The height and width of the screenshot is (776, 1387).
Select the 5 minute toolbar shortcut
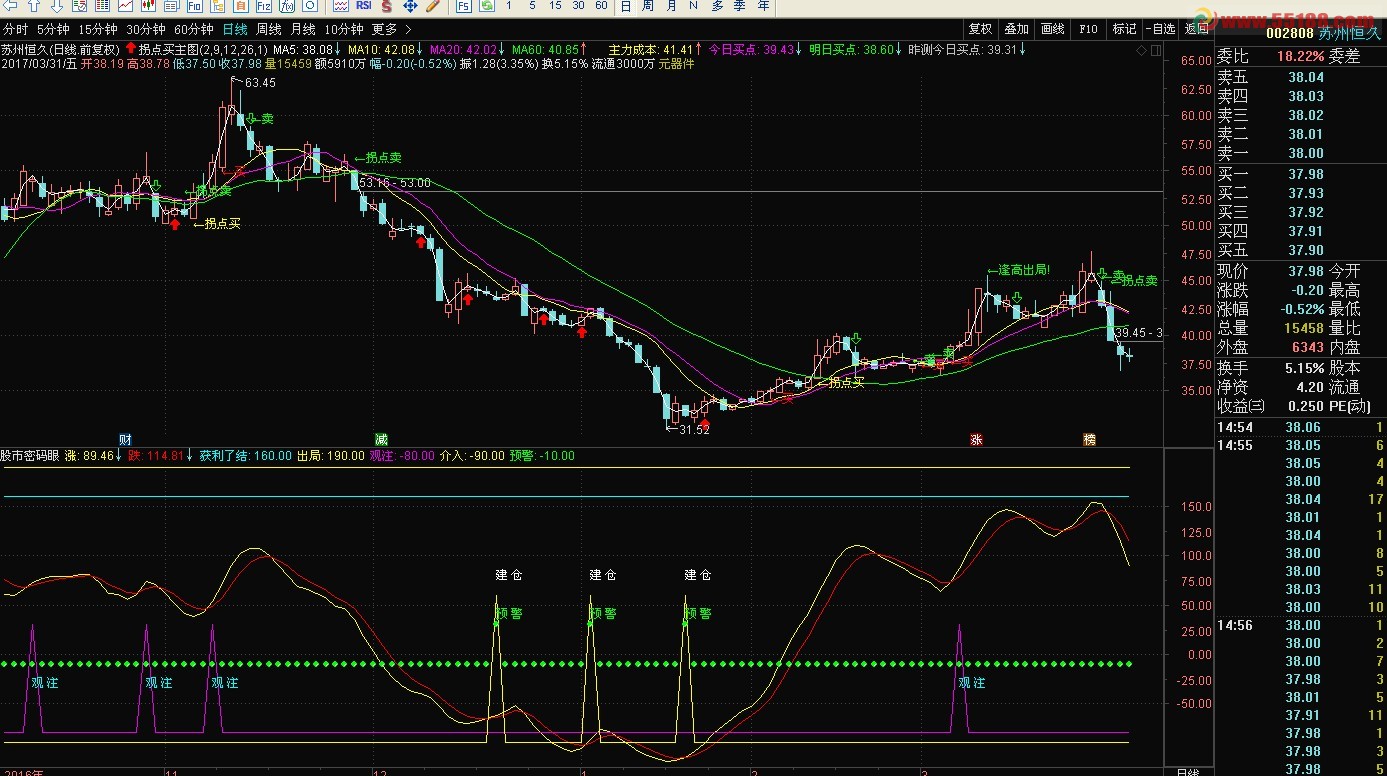pos(530,6)
